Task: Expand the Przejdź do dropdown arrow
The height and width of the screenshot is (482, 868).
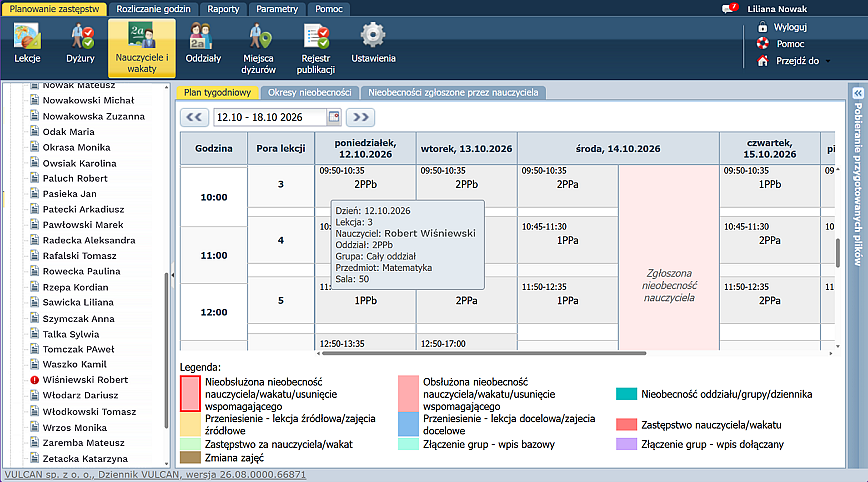Action: 828,61
